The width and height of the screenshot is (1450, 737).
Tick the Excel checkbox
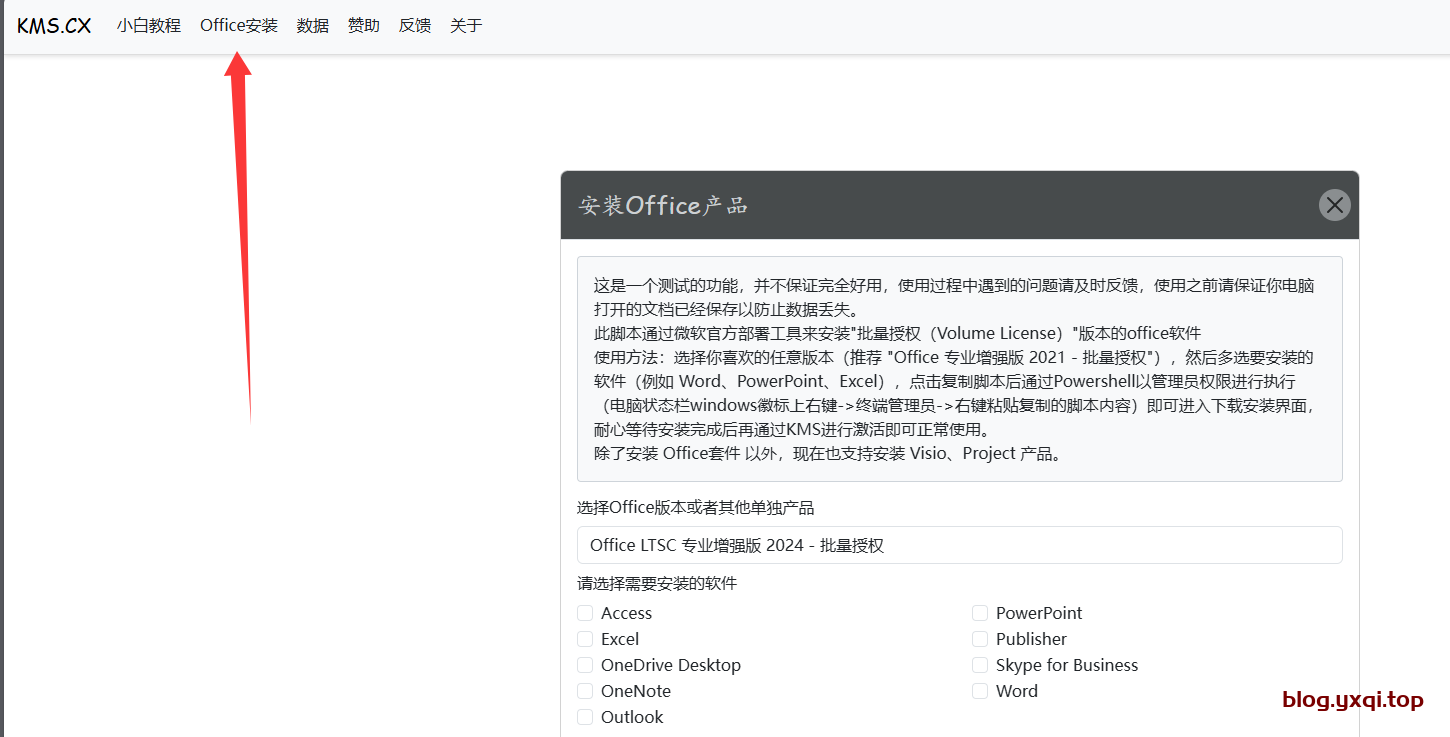coord(585,639)
